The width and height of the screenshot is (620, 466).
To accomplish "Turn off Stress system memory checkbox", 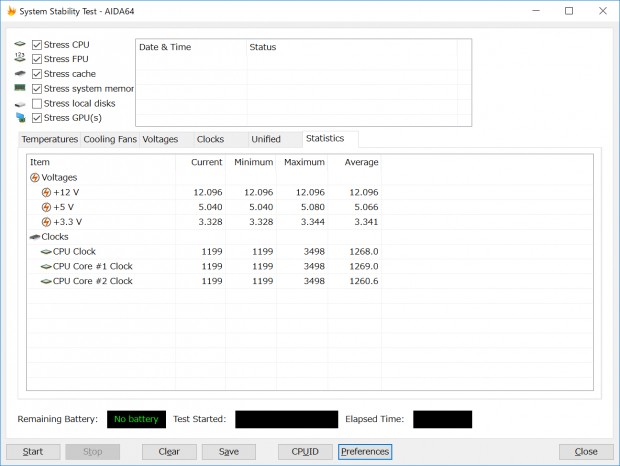I will 37,89.
